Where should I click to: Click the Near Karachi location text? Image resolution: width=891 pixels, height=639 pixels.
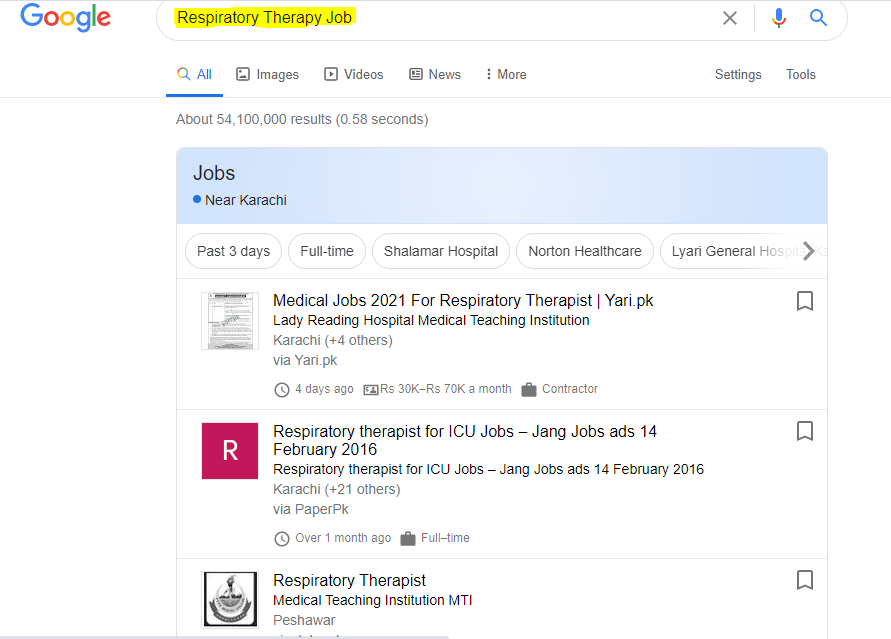click(x=245, y=201)
